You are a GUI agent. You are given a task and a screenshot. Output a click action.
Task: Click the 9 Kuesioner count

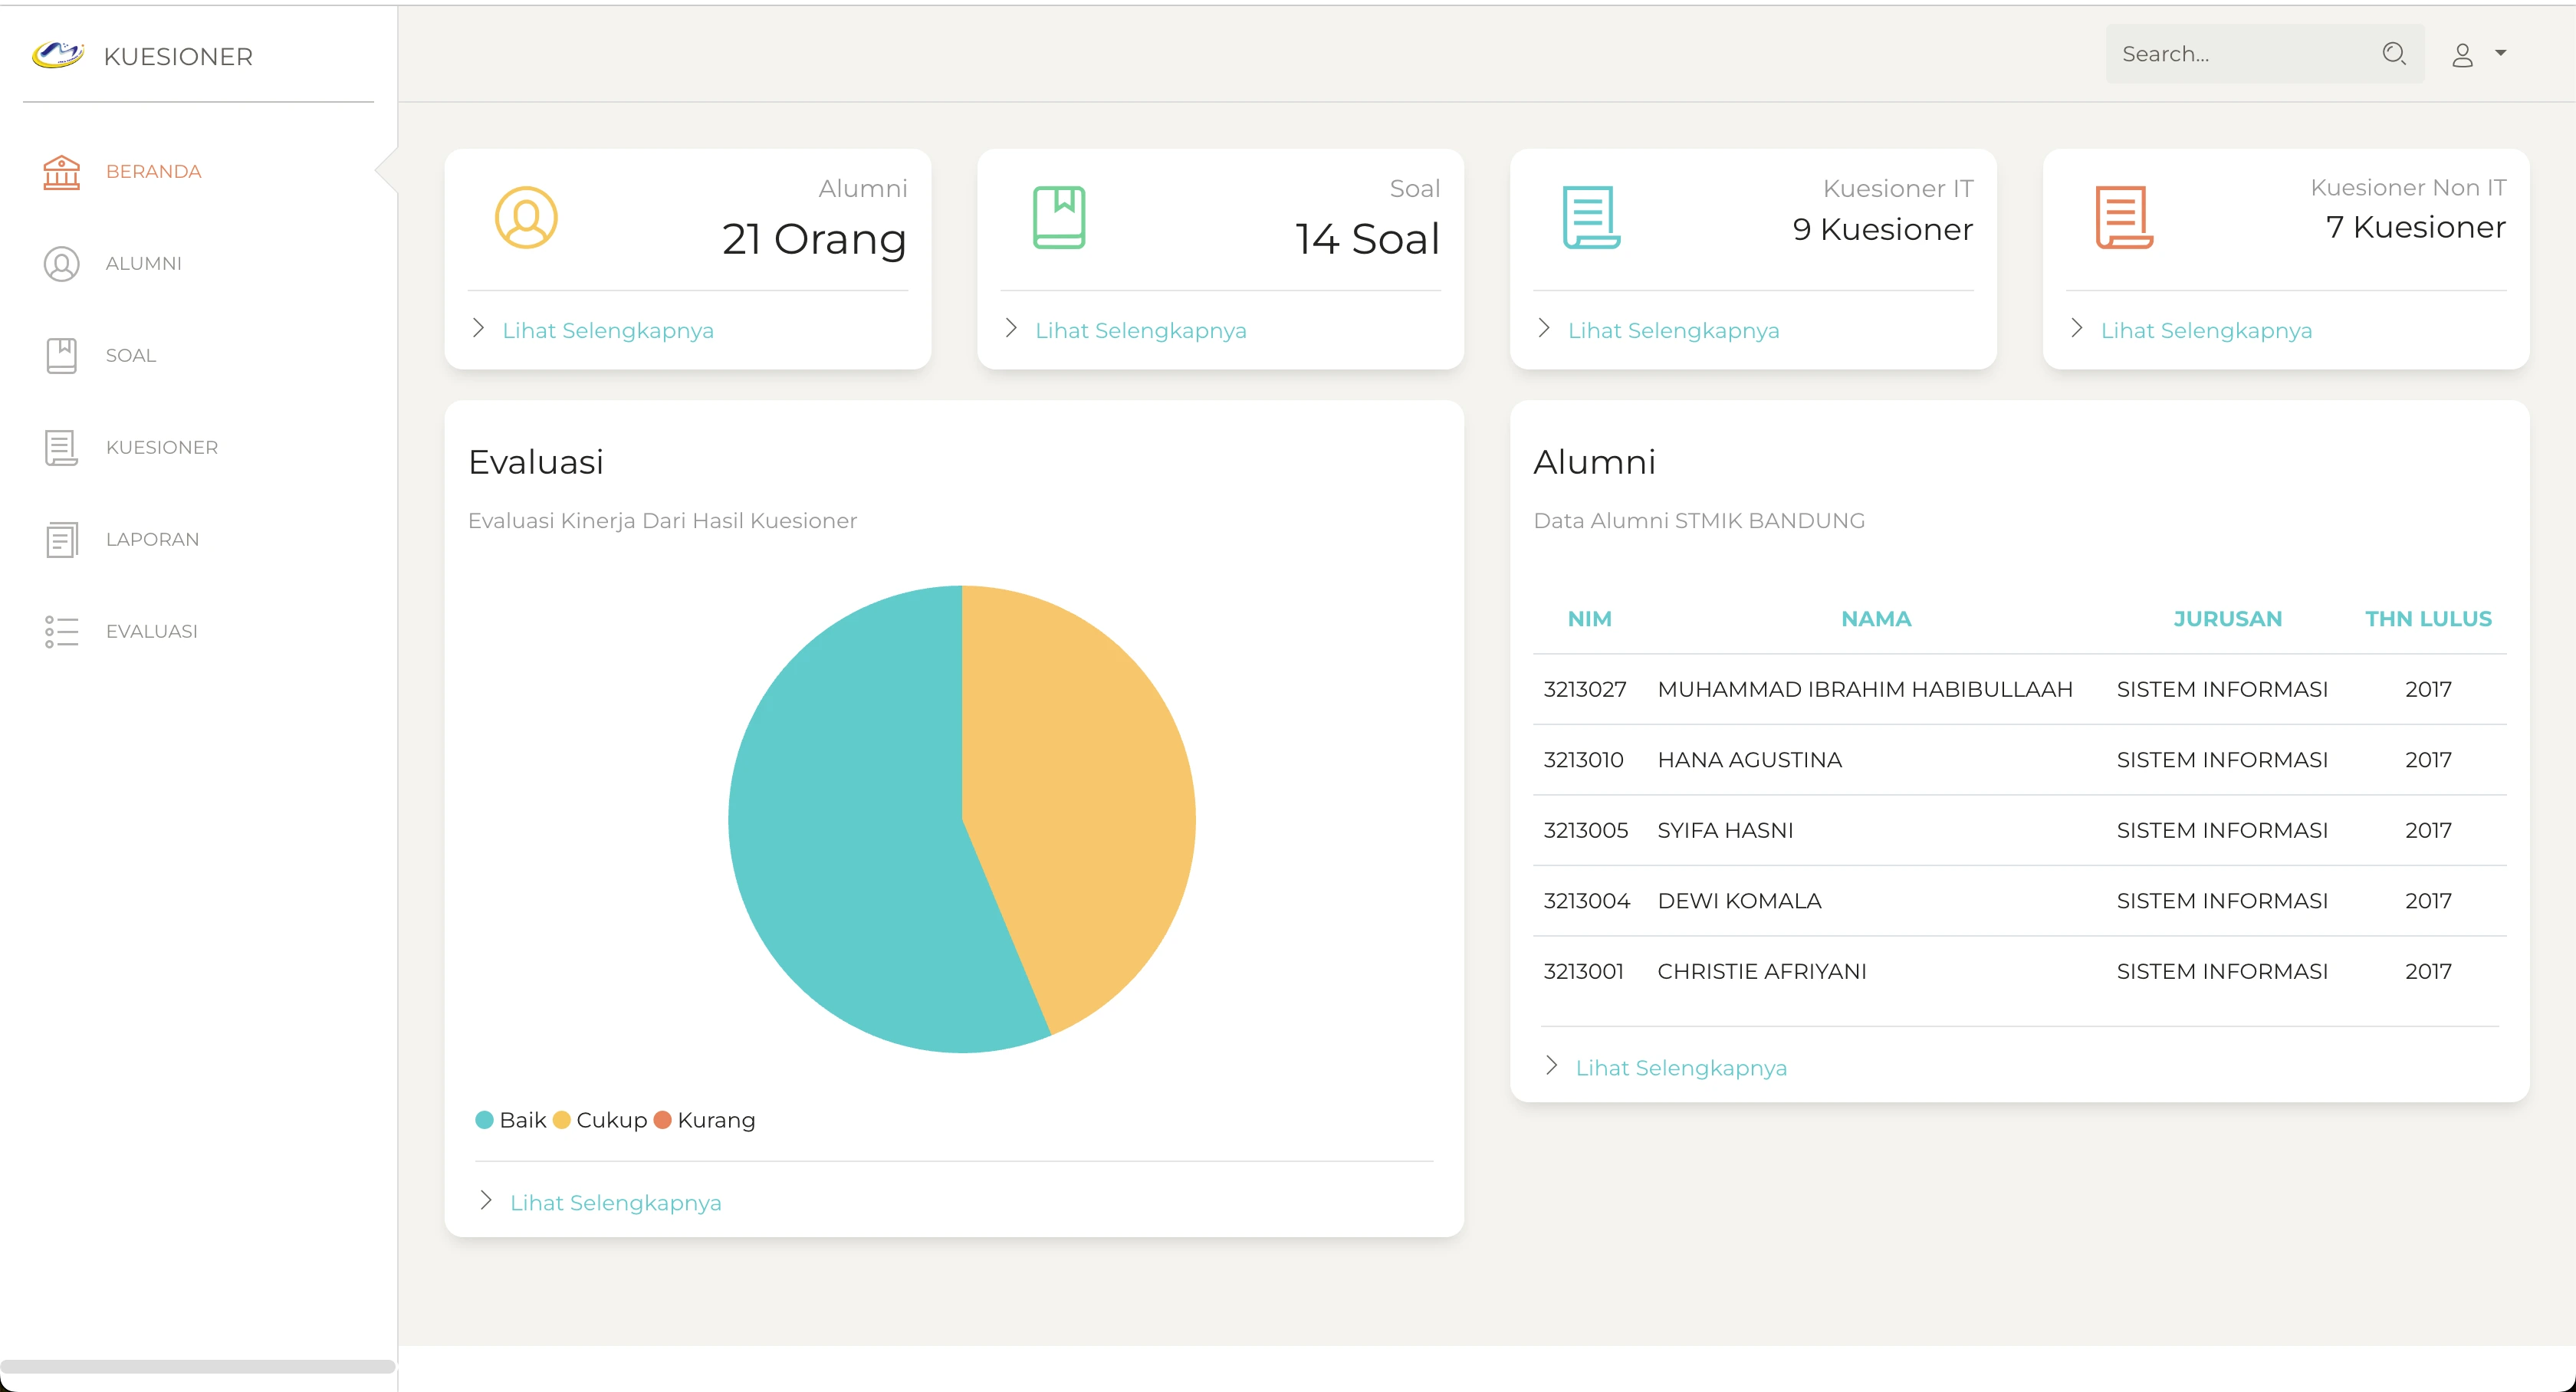[1882, 229]
